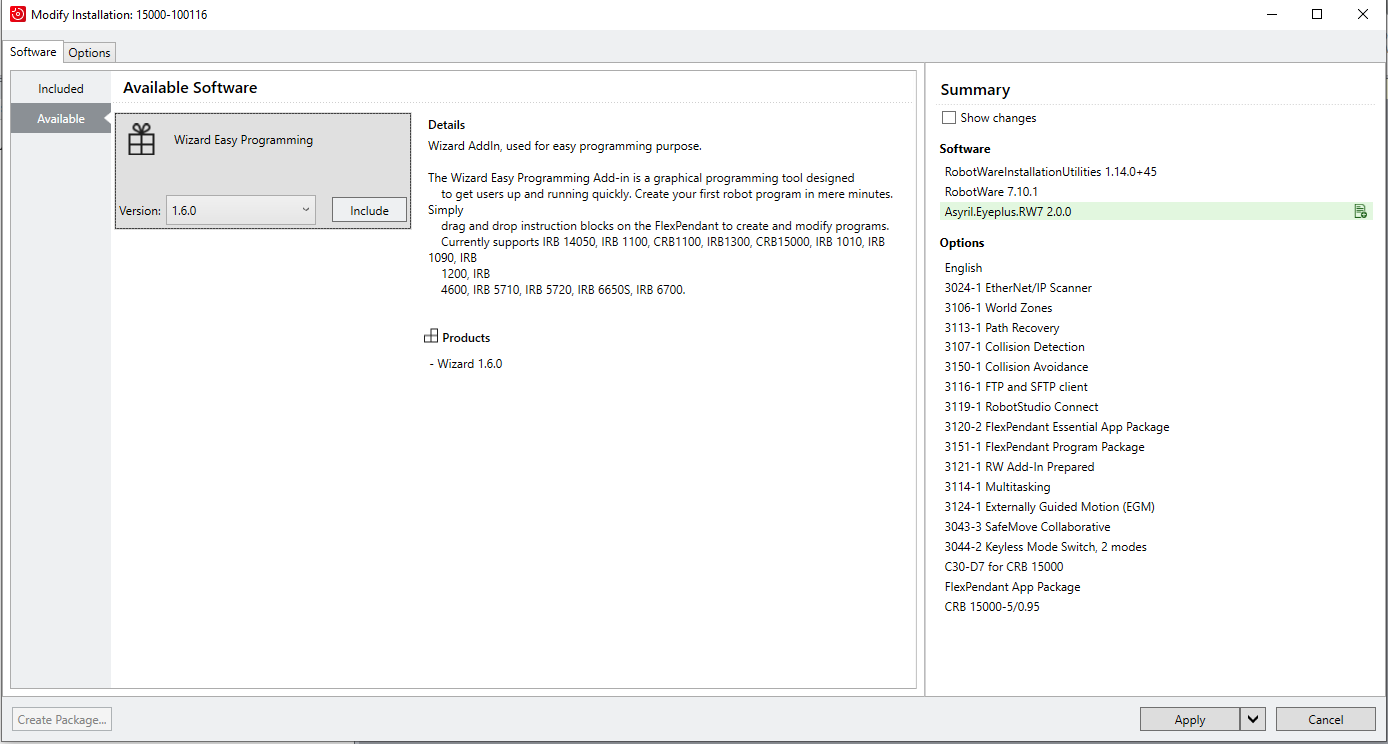Click 3150-1 Collision Avoidance option

[x=1017, y=367]
